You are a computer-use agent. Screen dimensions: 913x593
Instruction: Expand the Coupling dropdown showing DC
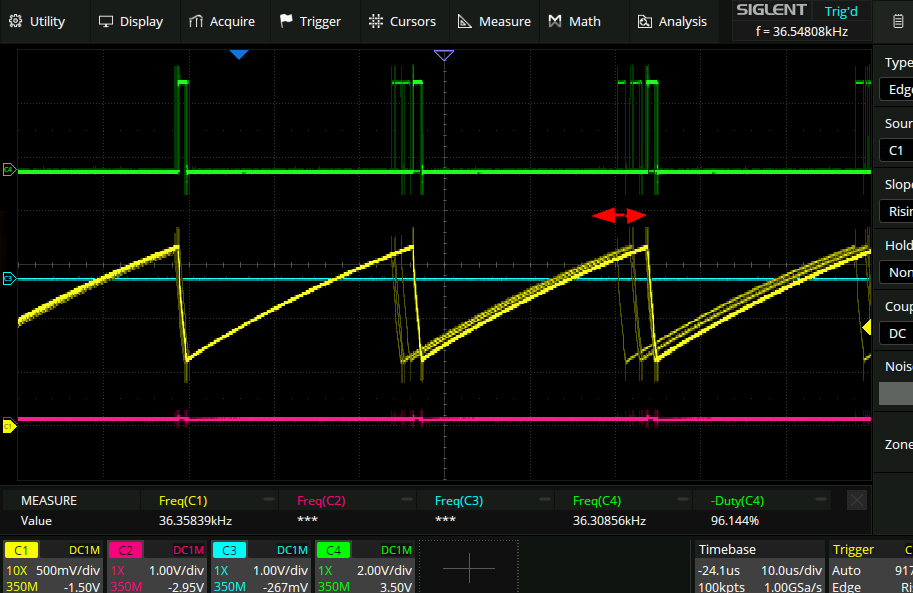click(x=898, y=333)
